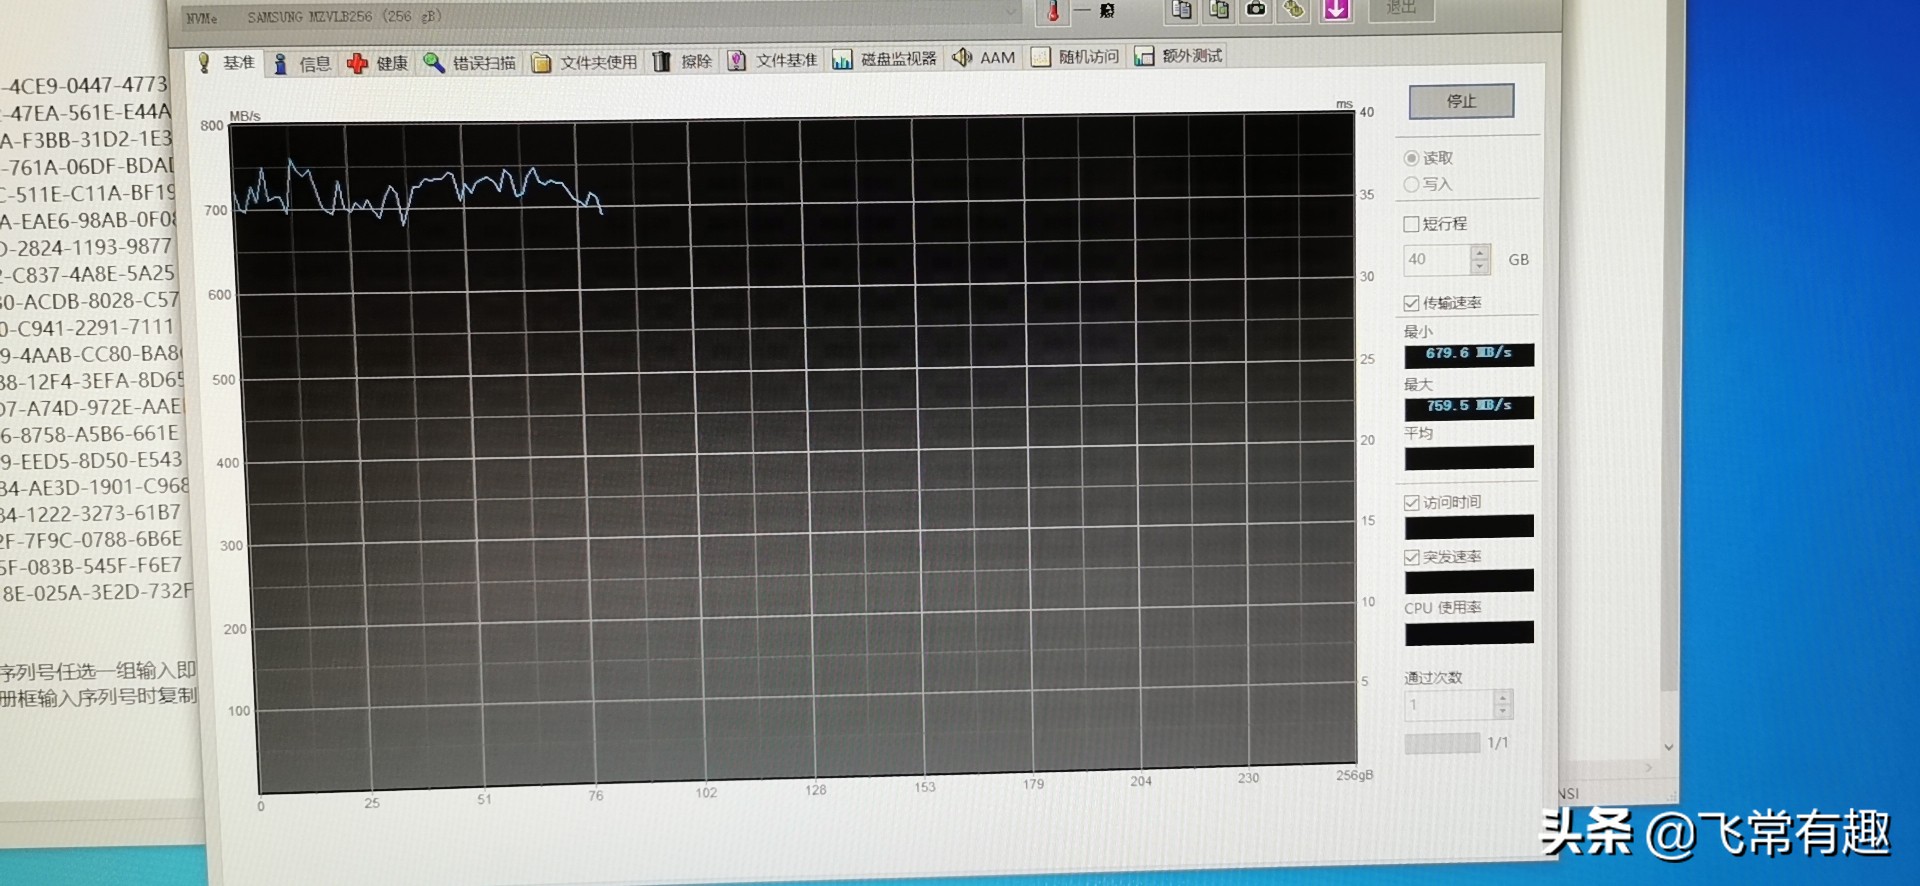
Task: Open the 擦除 erase tab
Action: coord(684,62)
